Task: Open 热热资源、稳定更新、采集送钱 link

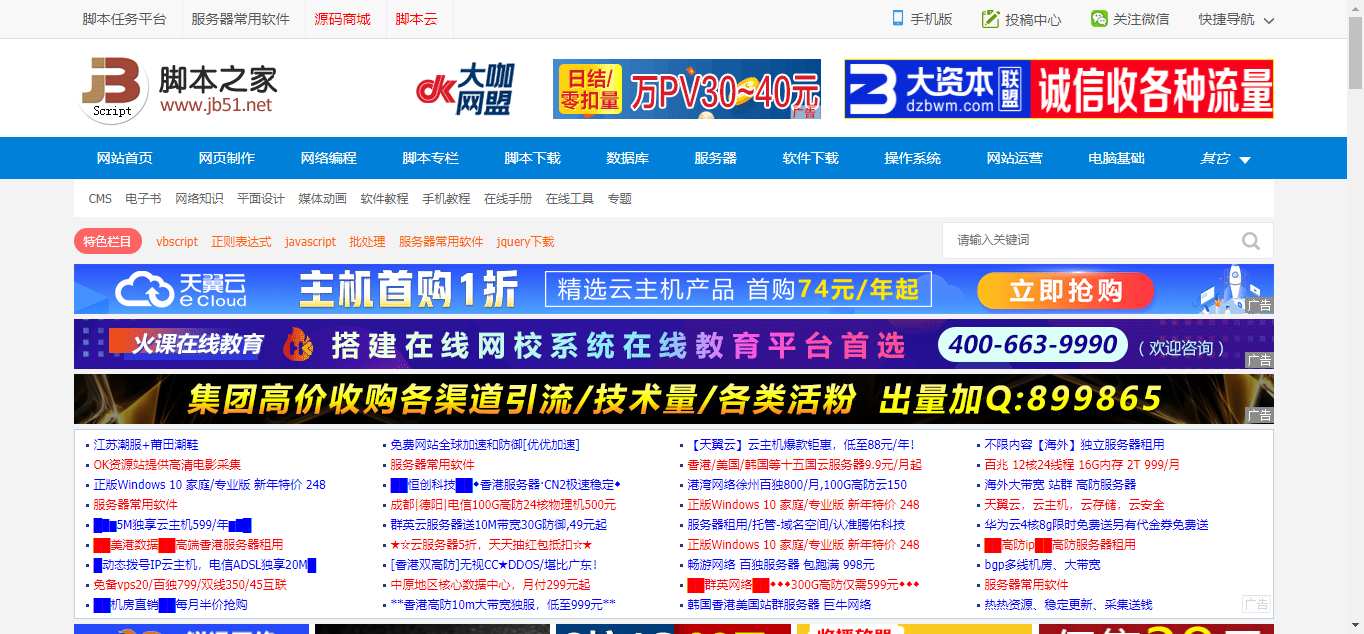Action: 1068,604
